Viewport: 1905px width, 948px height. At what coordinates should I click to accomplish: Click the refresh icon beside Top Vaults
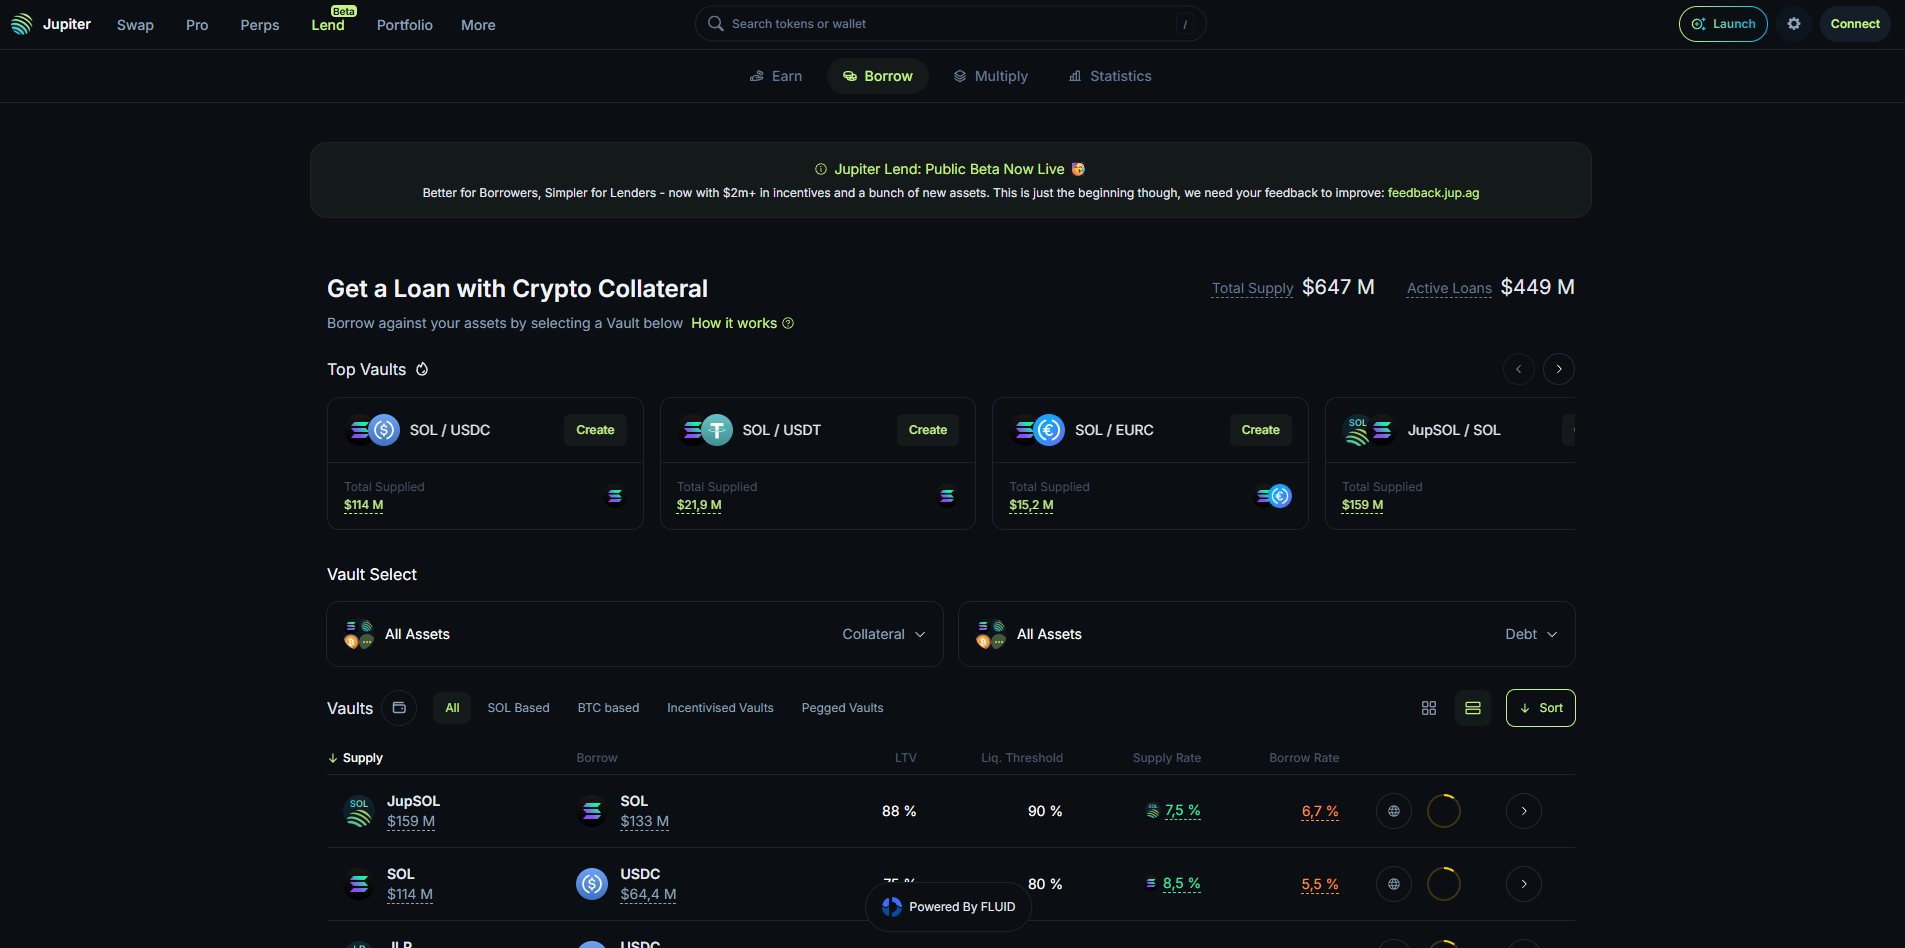pyautogui.click(x=422, y=369)
